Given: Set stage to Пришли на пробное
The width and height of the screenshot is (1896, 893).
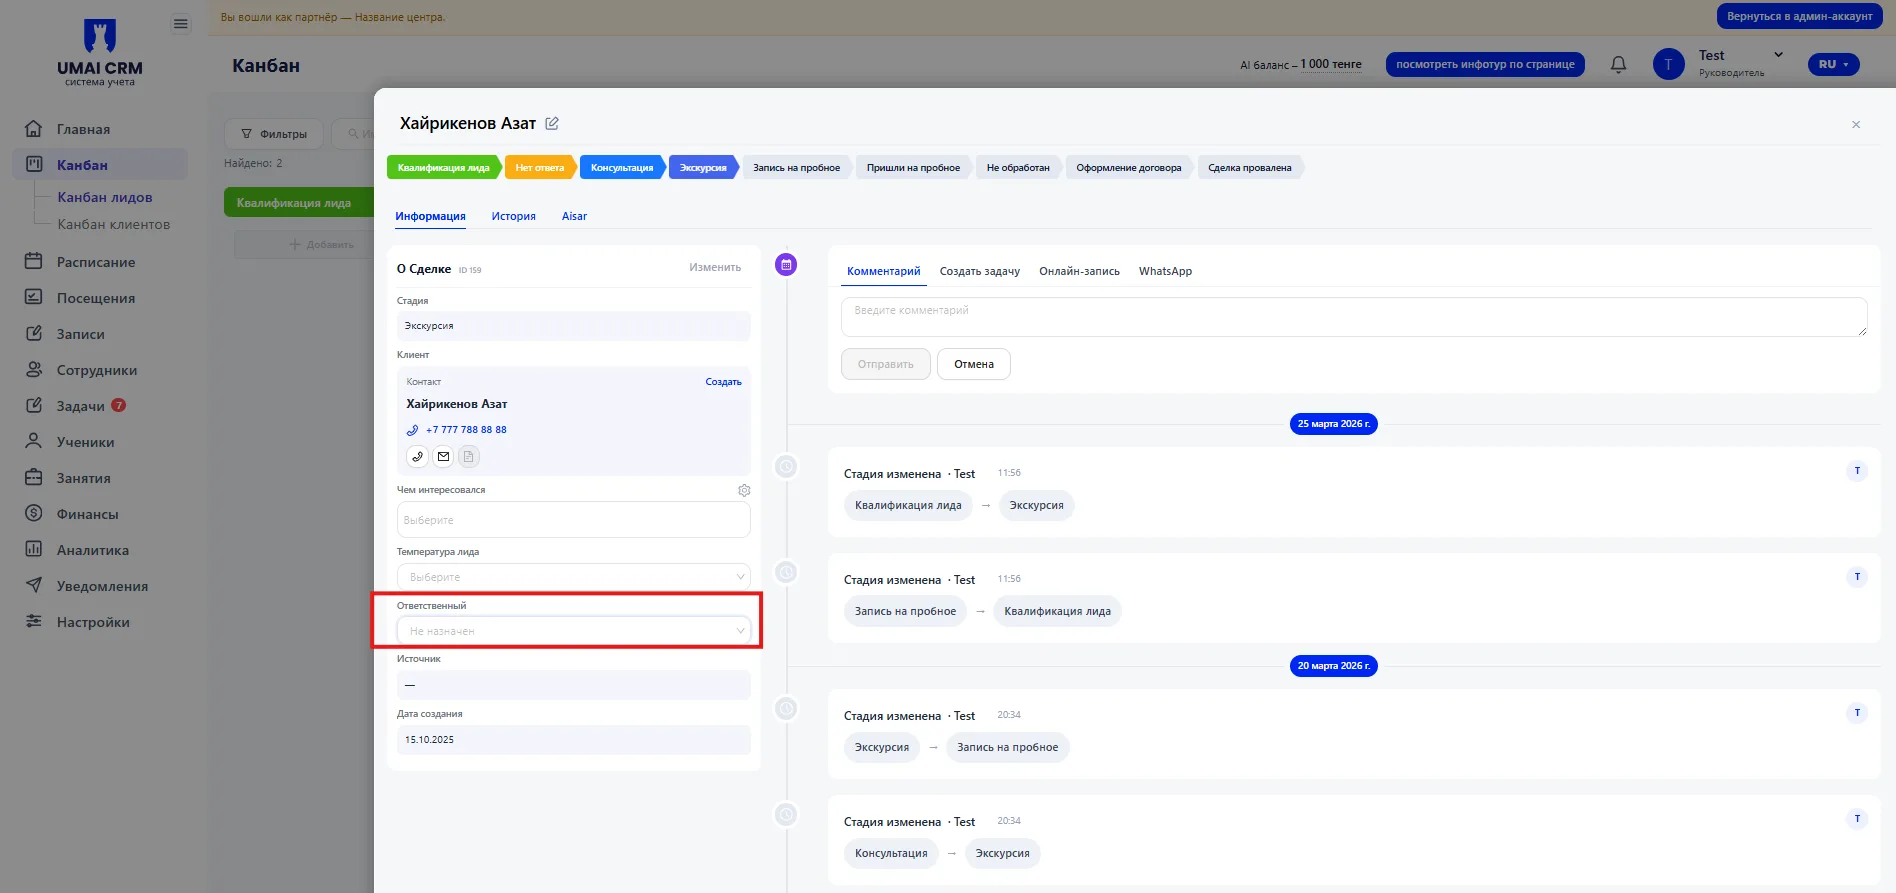Looking at the screenshot, I should tap(913, 167).
